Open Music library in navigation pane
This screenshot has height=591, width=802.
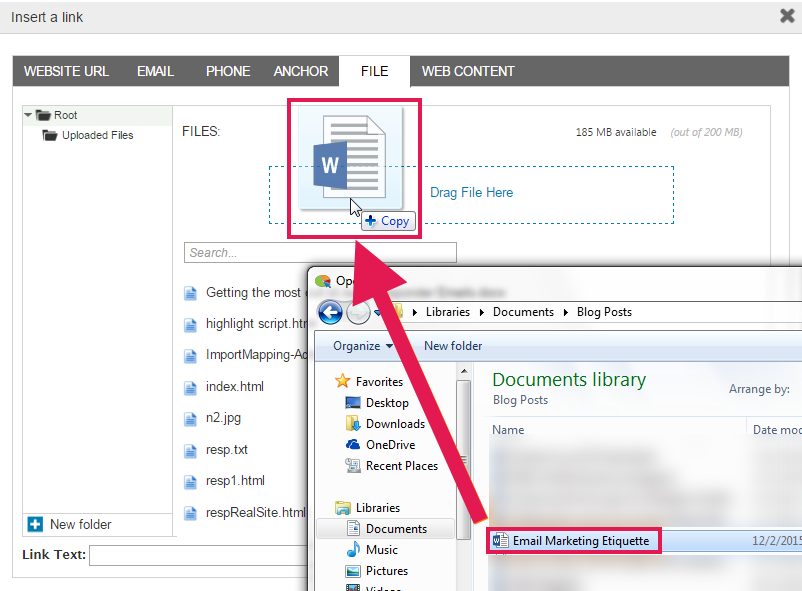coord(382,550)
